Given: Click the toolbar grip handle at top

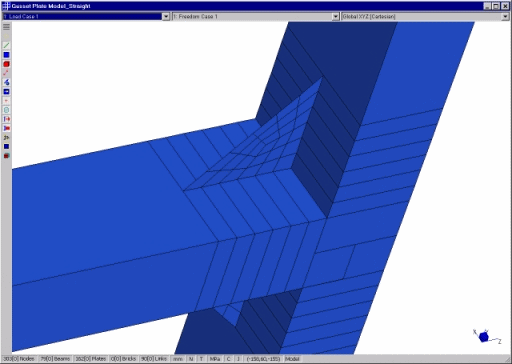Looking at the screenshot, I should pyautogui.click(x=6, y=27).
